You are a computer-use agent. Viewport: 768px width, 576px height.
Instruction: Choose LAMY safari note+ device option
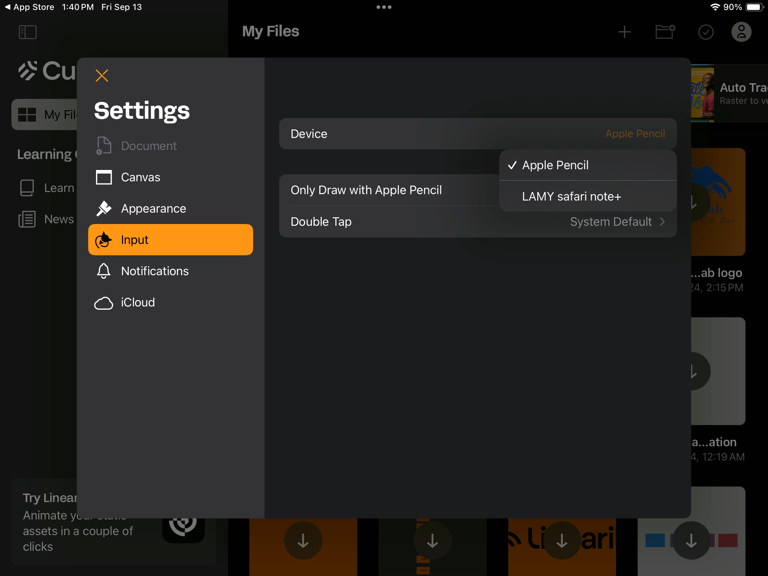(x=588, y=196)
